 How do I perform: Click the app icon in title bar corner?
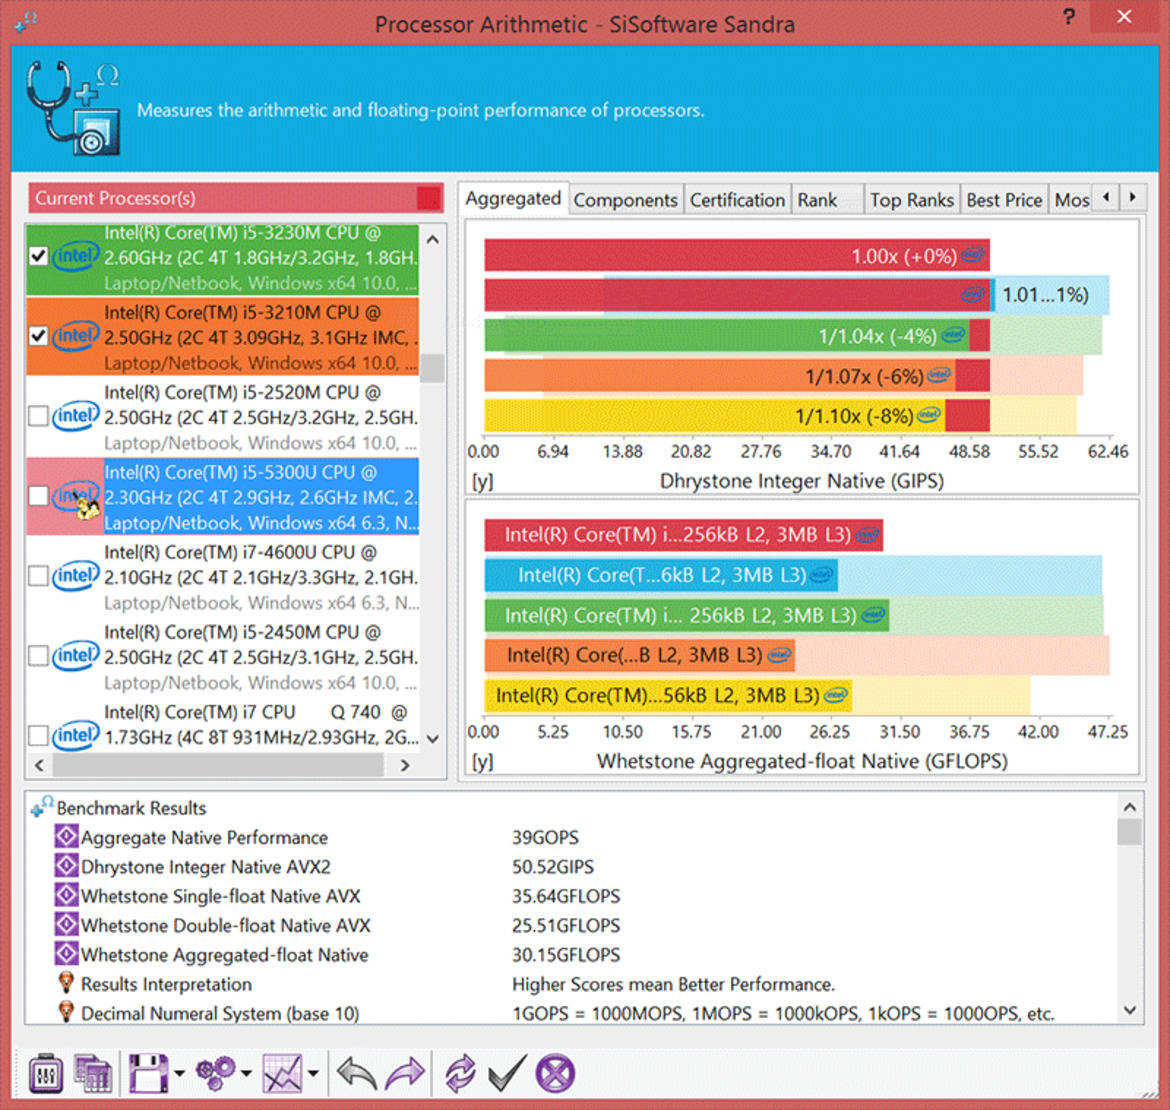point(25,21)
